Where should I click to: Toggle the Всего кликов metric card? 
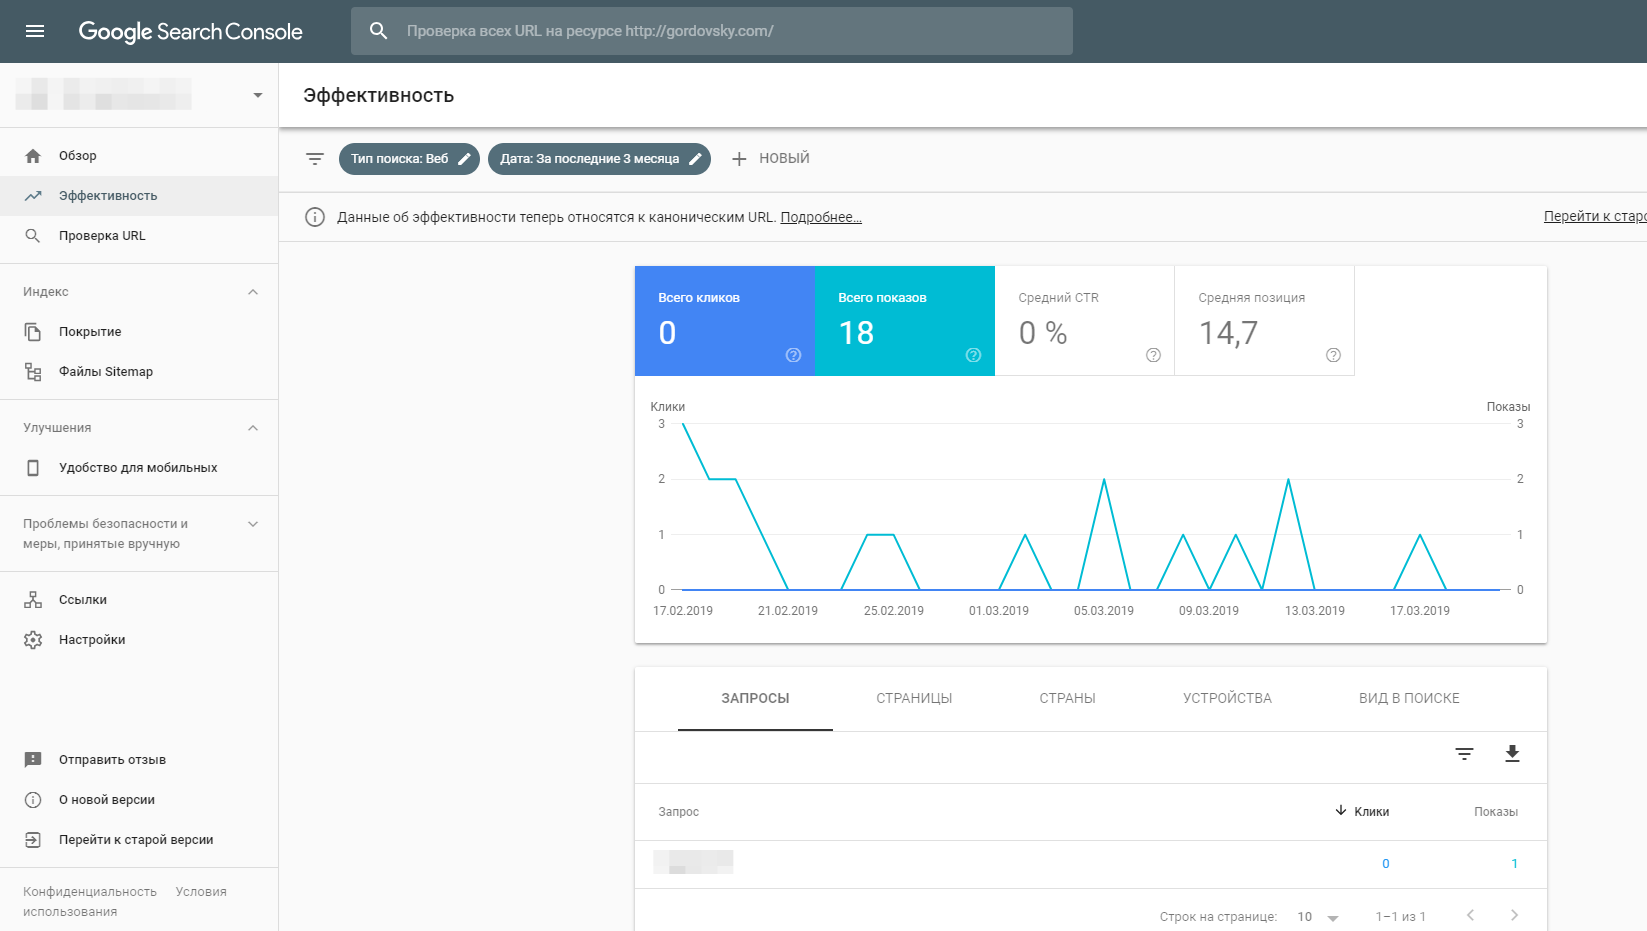point(725,321)
